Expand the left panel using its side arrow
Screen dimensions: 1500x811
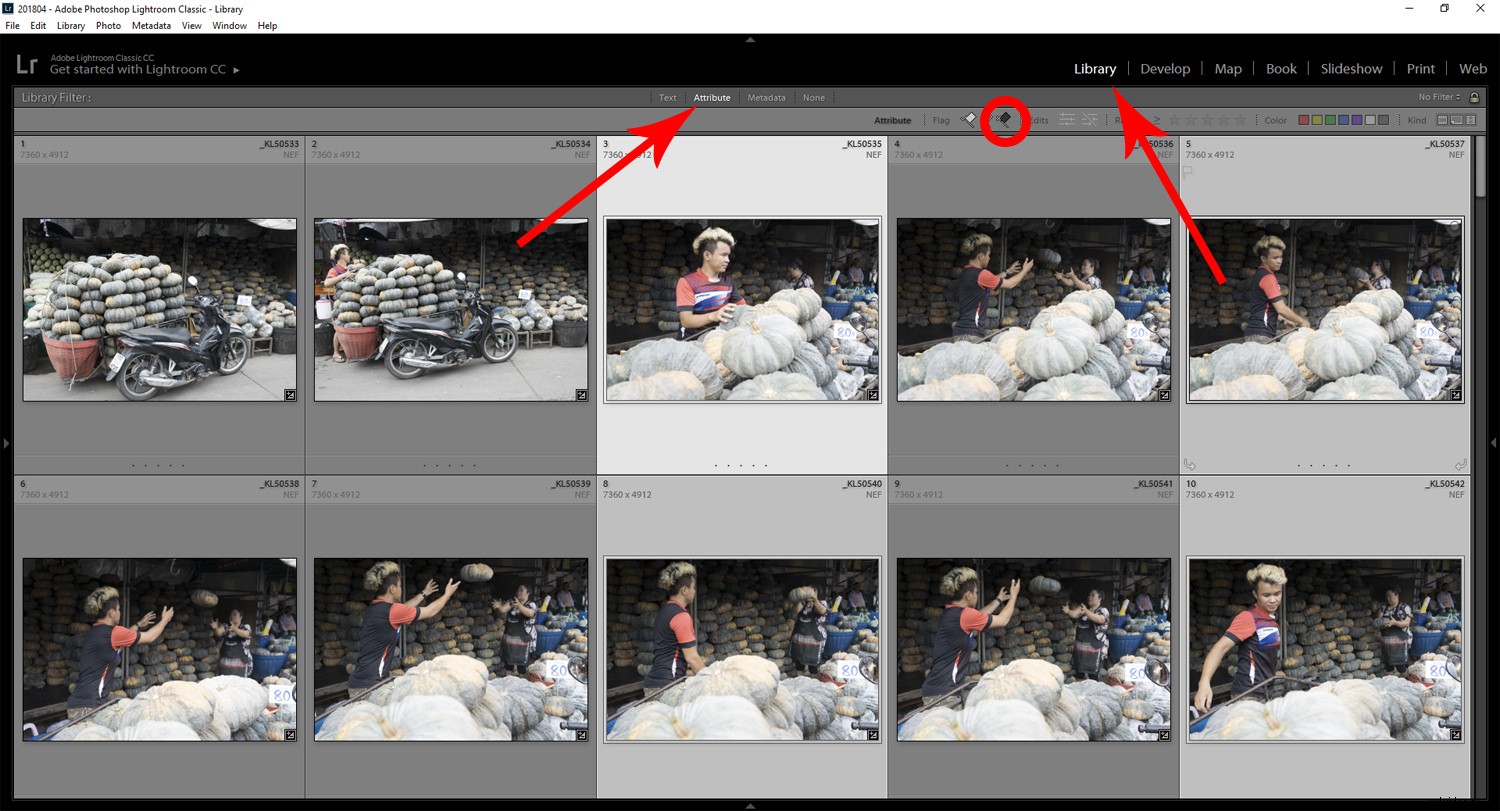pyautogui.click(x=5, y=443)
